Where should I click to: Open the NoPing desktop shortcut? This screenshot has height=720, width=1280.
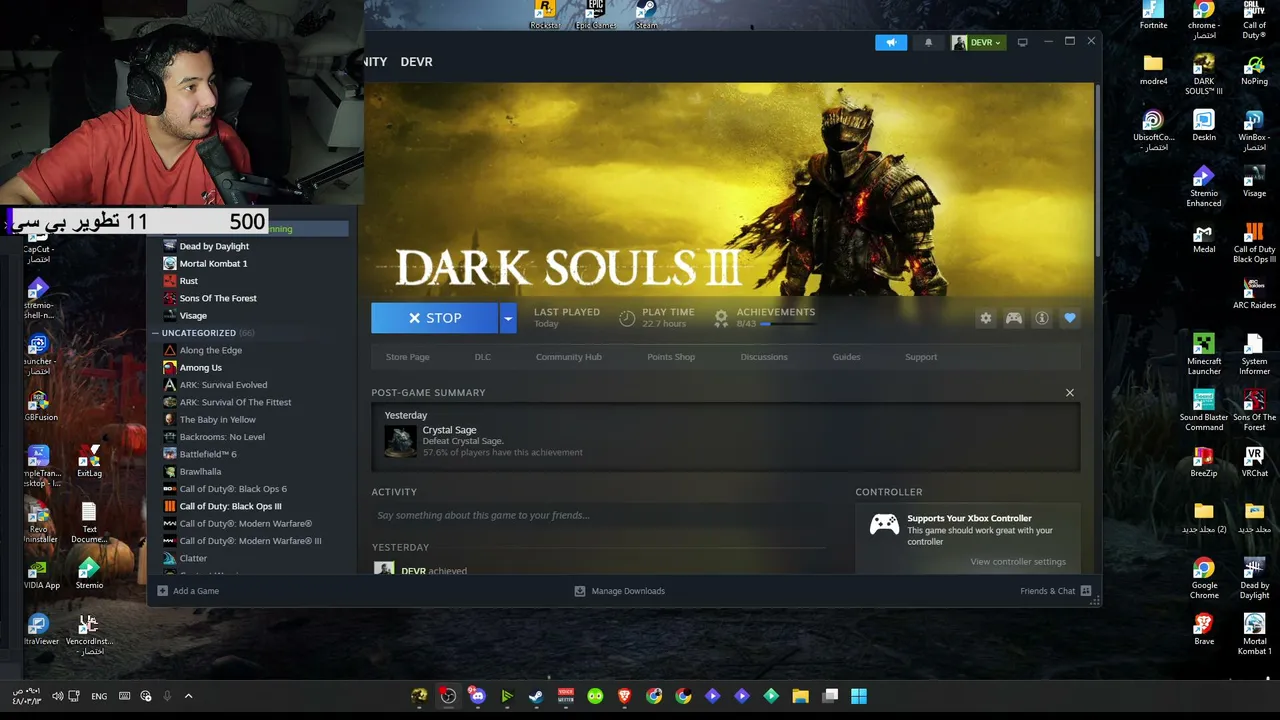[1254, 72]
